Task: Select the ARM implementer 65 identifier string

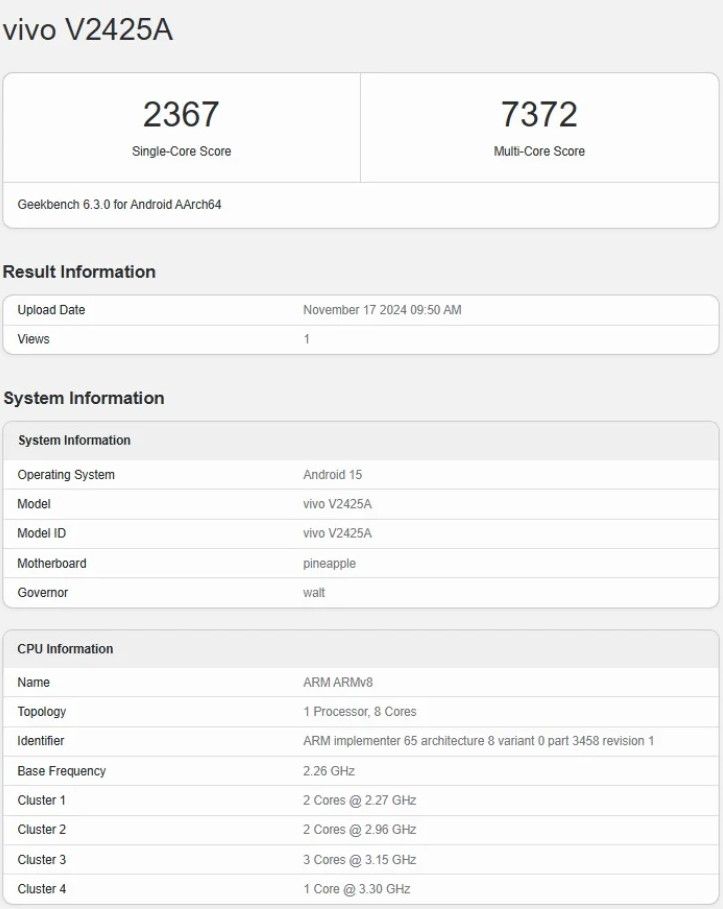Action: [478, 741]
